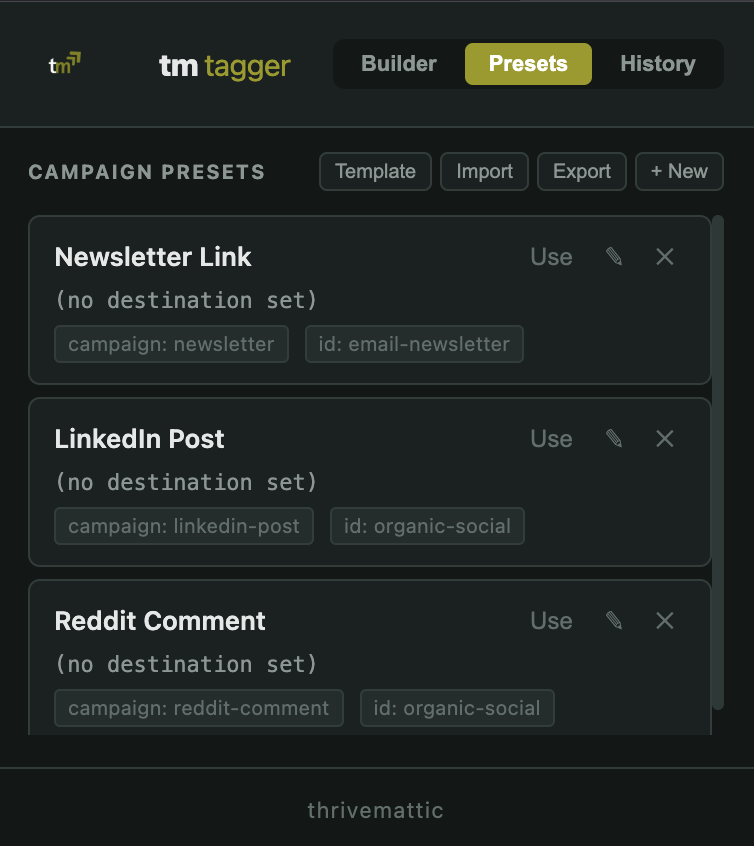Viewport: 754px width, 846px height.
Task: Click the tm tagger wordmark
Action: [224, 63]
